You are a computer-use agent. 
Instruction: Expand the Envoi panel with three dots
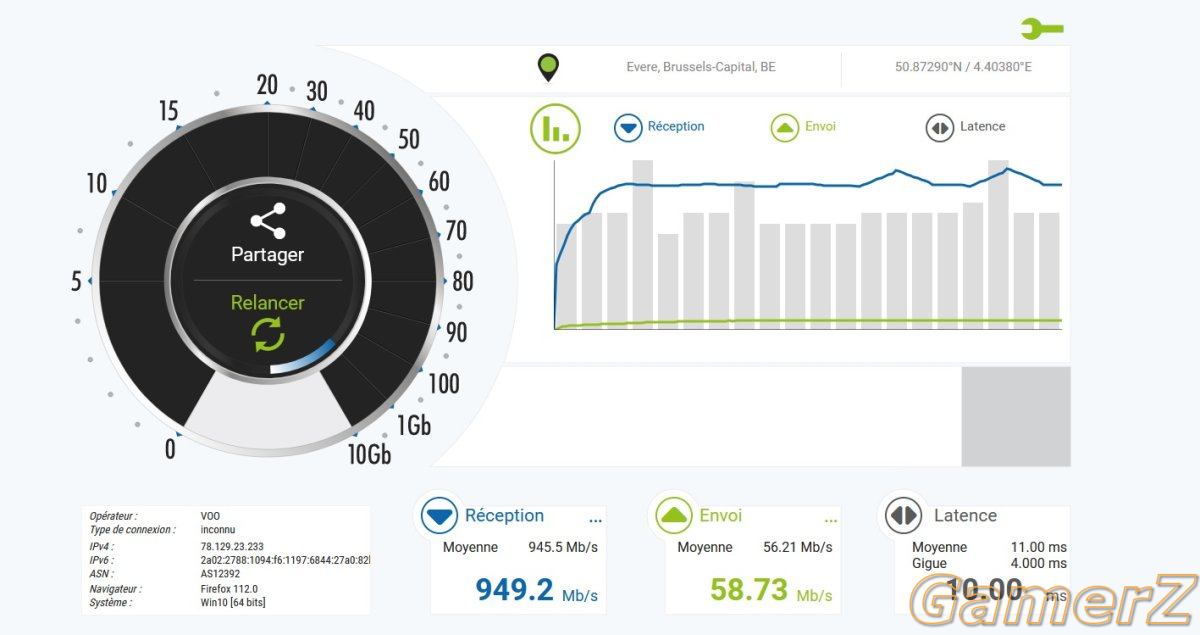coord(831,521)
